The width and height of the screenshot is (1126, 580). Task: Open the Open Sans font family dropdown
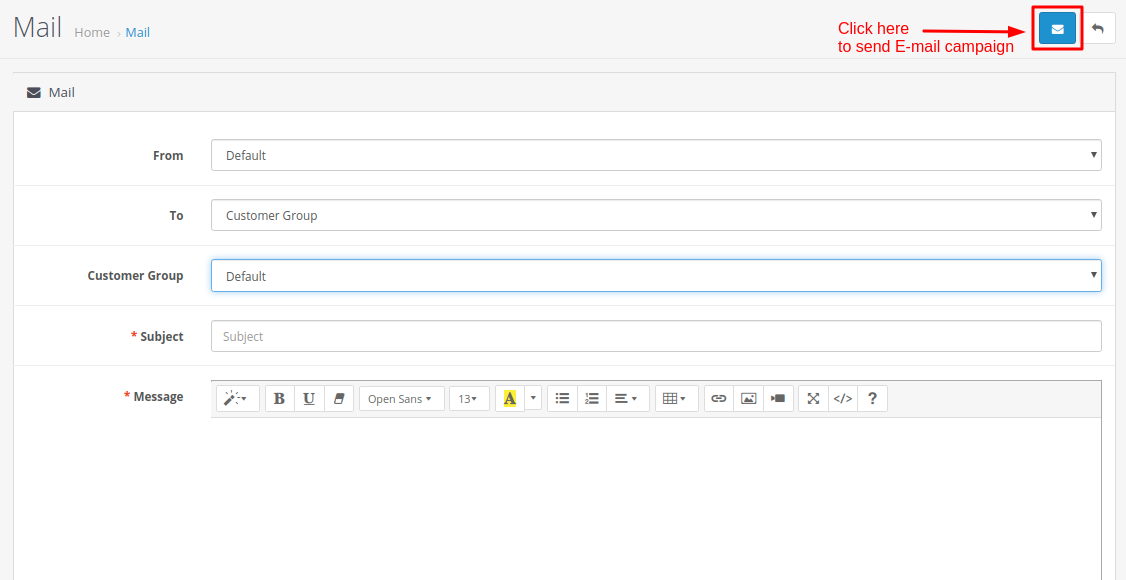(x=401, y=398)
